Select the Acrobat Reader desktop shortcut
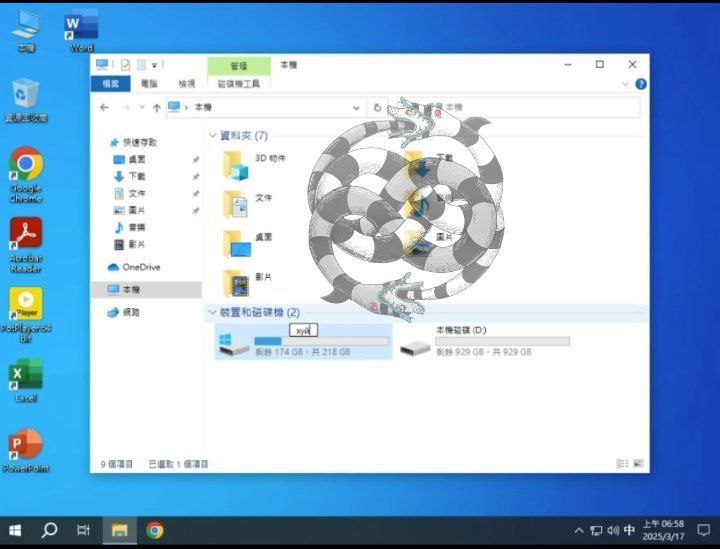The width and height of the screenshot is (720, 549). [x=26, y=246]
